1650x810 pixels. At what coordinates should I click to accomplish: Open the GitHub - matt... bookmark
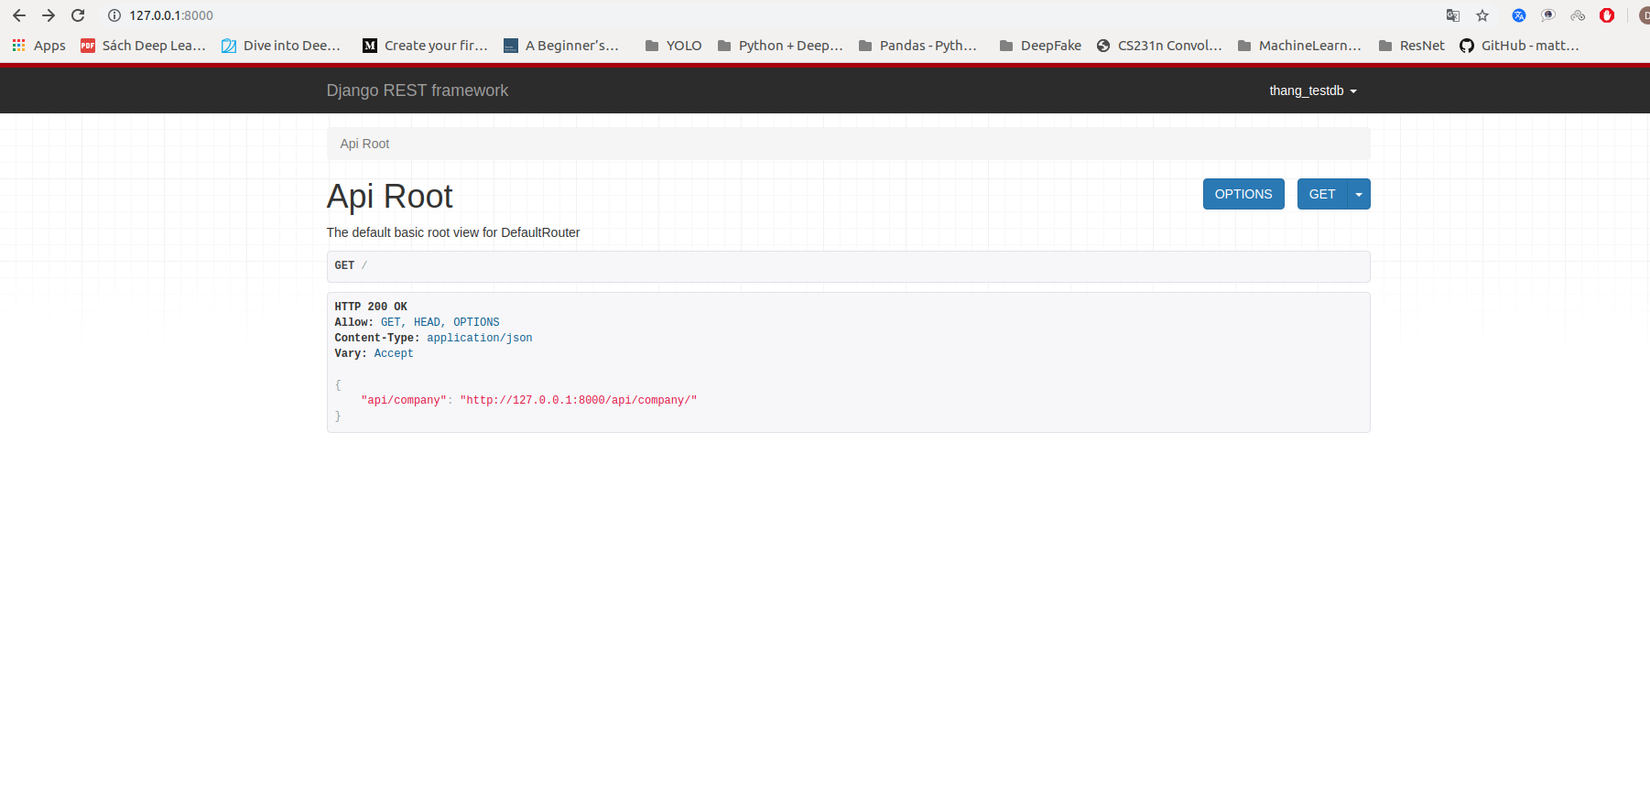point(1519,46)
